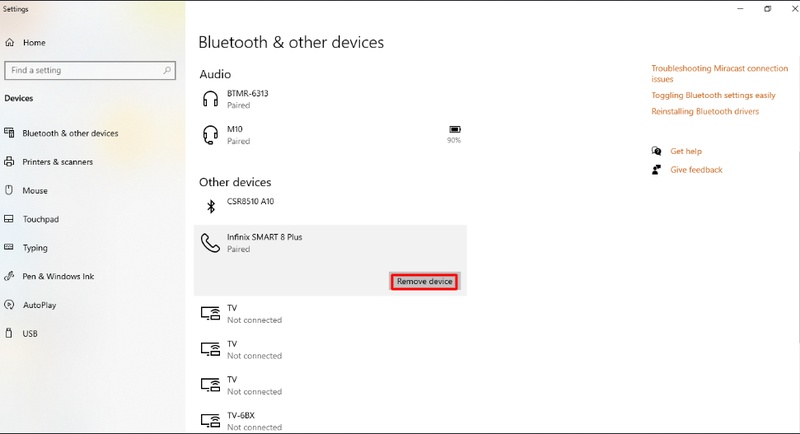Minimize the Settings window
The width and height of the screenshot is (800, 434).
point(740,9)
